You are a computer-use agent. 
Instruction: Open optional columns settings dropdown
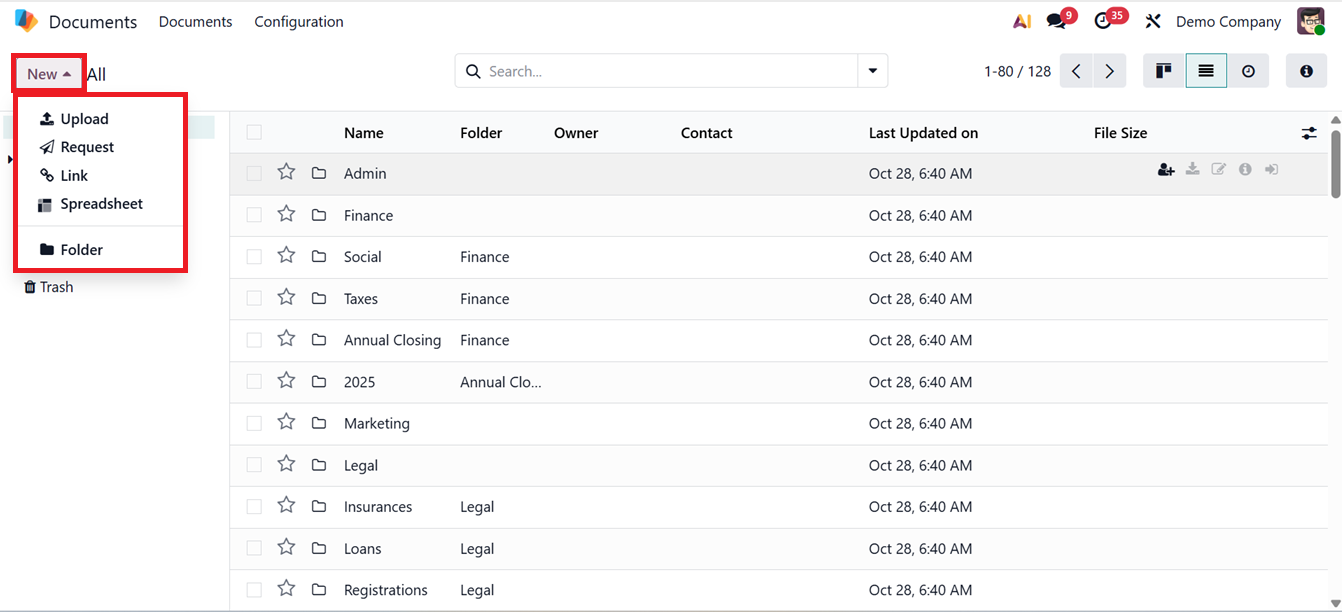click(x=1309, y=133)
